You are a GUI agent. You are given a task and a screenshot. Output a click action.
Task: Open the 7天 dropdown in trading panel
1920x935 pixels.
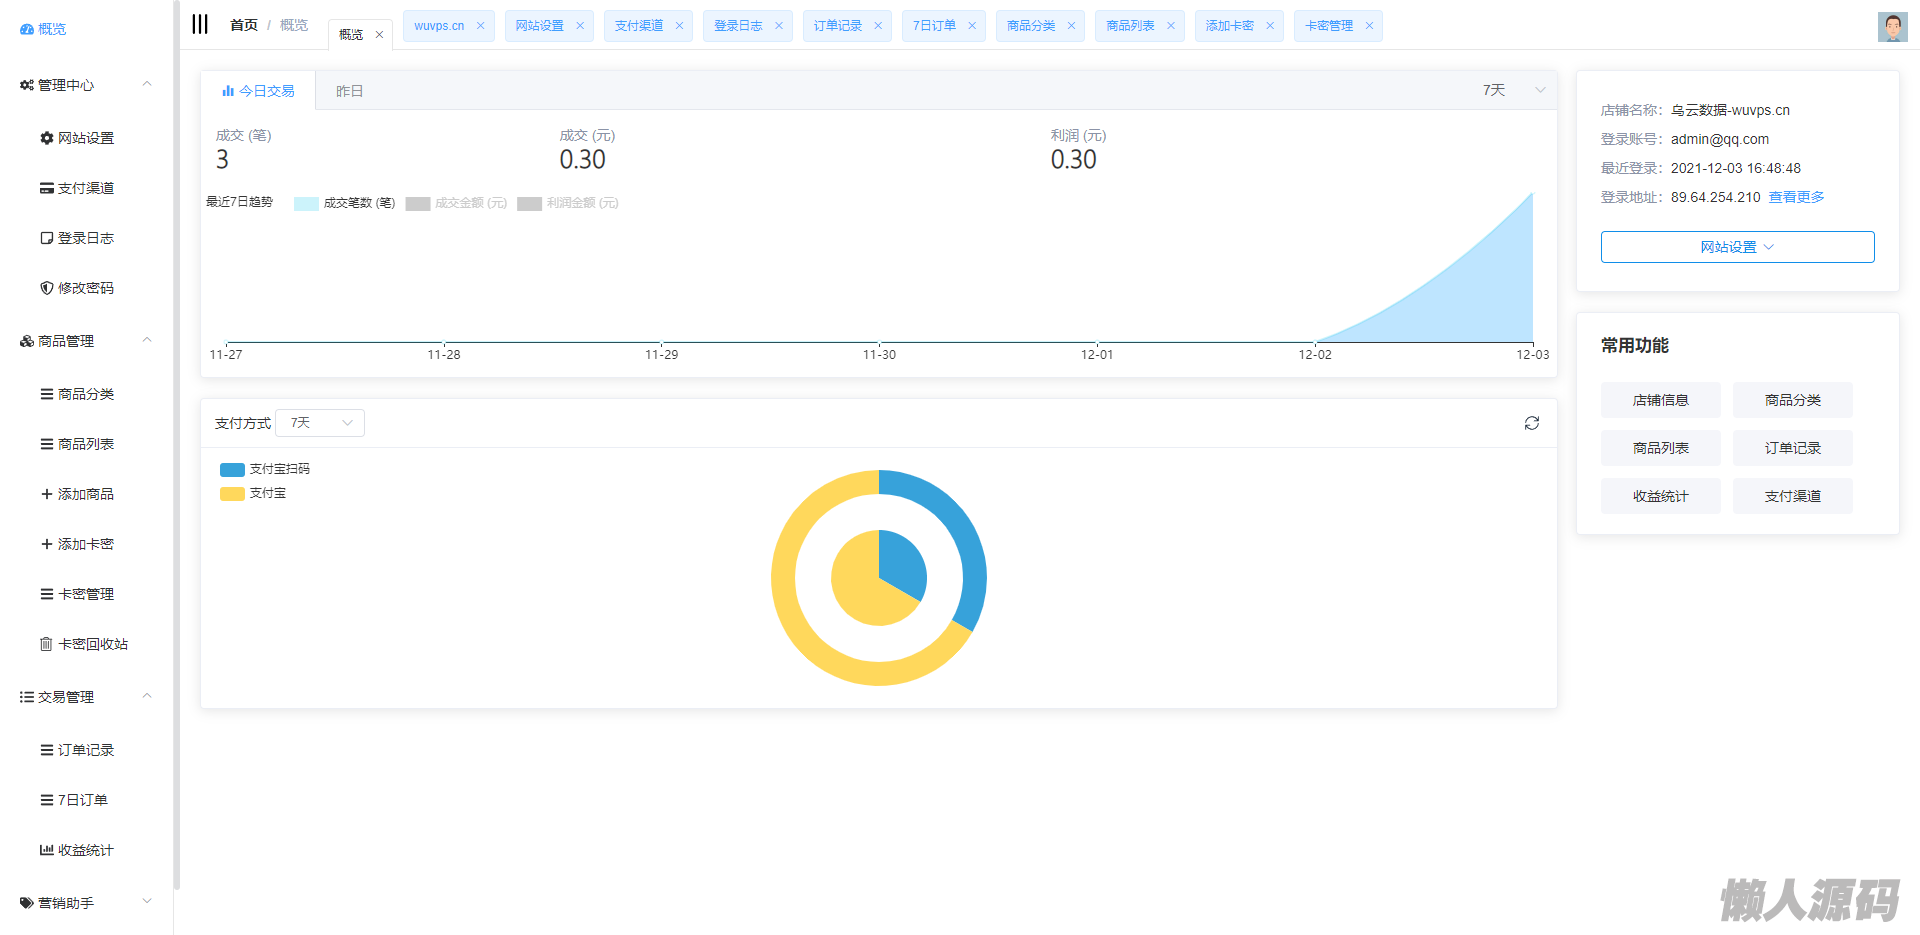point(1513,90)
